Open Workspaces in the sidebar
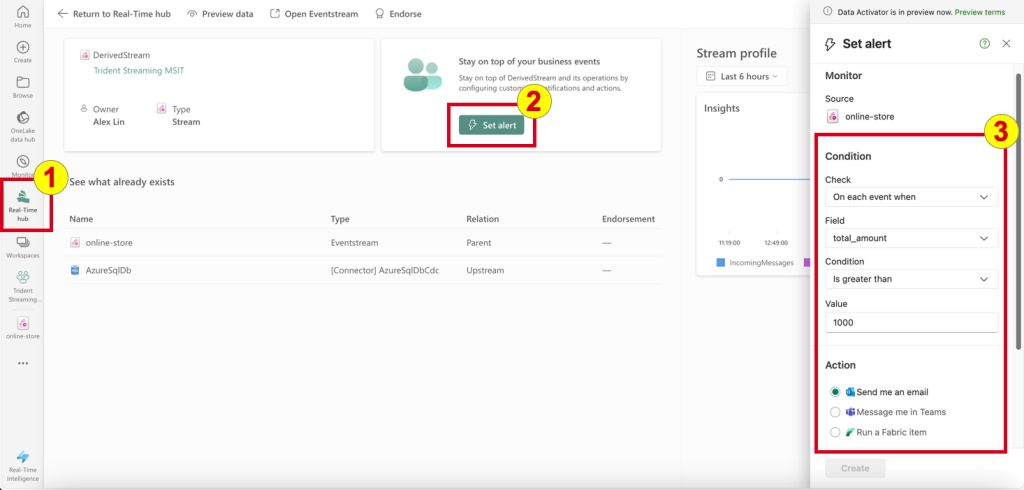1024x490 pixels. point(22,248)
